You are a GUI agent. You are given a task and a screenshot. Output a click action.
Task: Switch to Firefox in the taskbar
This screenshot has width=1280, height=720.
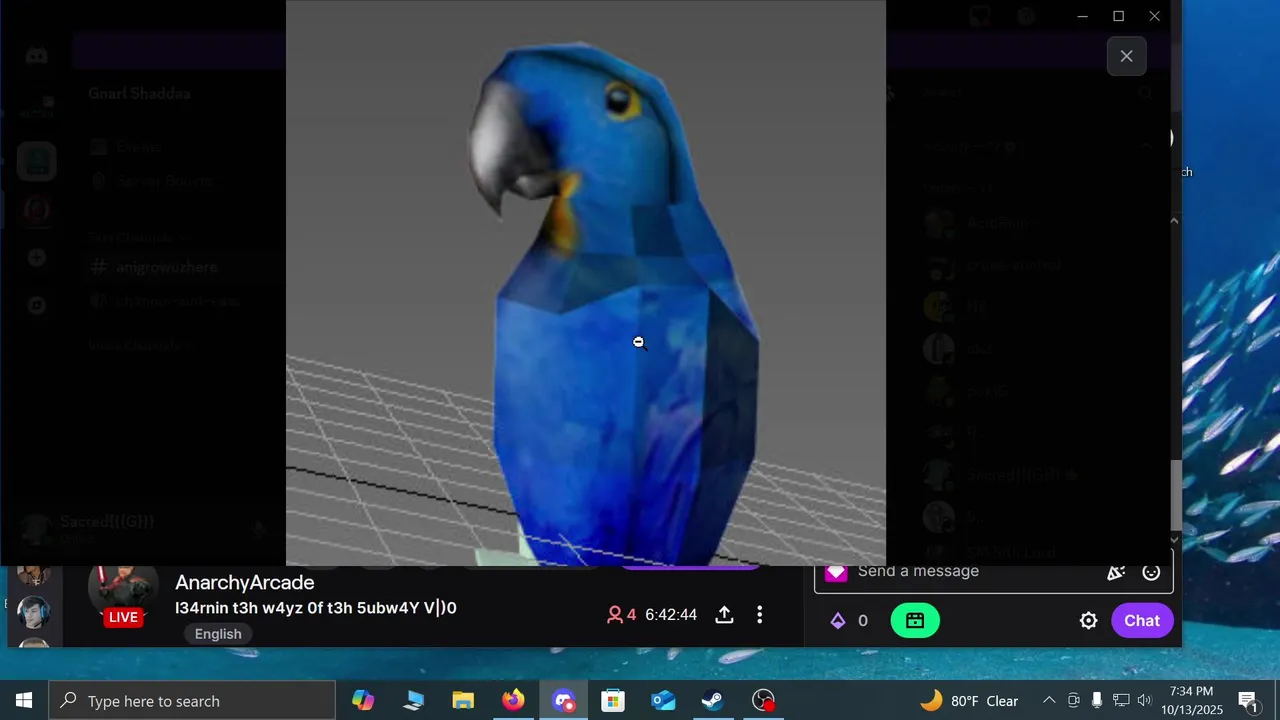click(x=513, y=701)
